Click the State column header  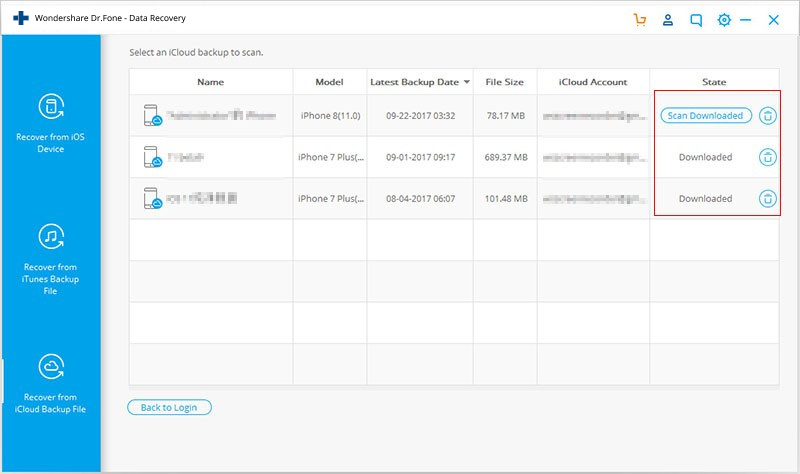(x=714, y=82)
